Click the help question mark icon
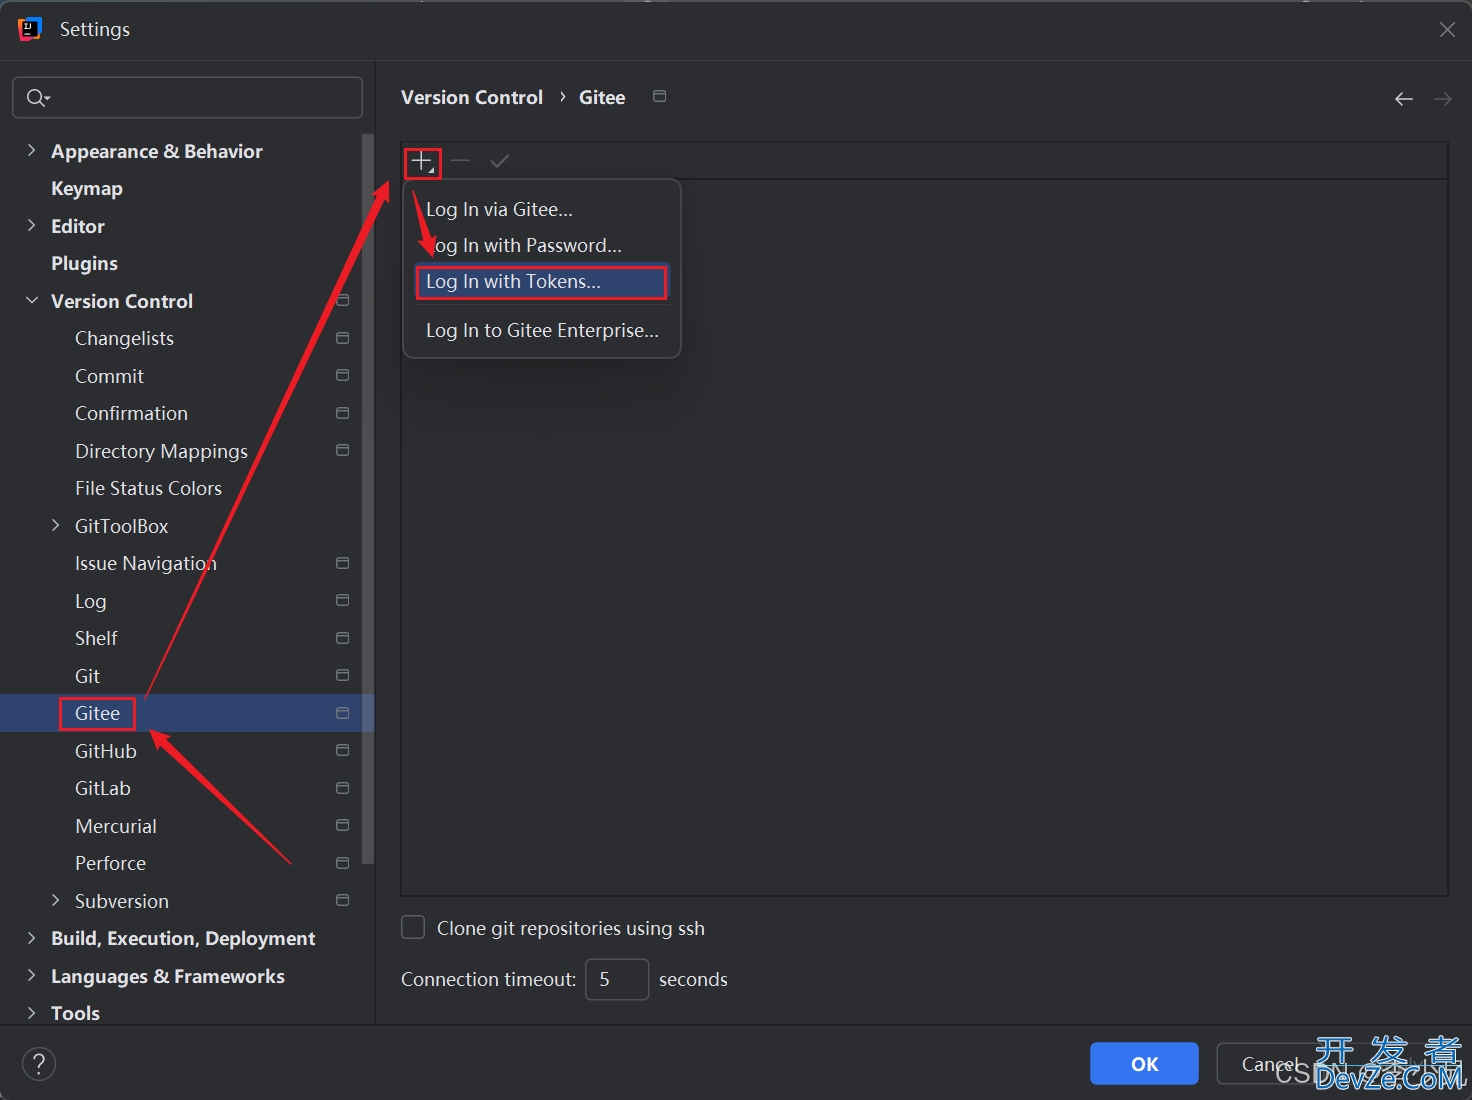Viewport: 1472px width, 1100px height. point(39,1063)
